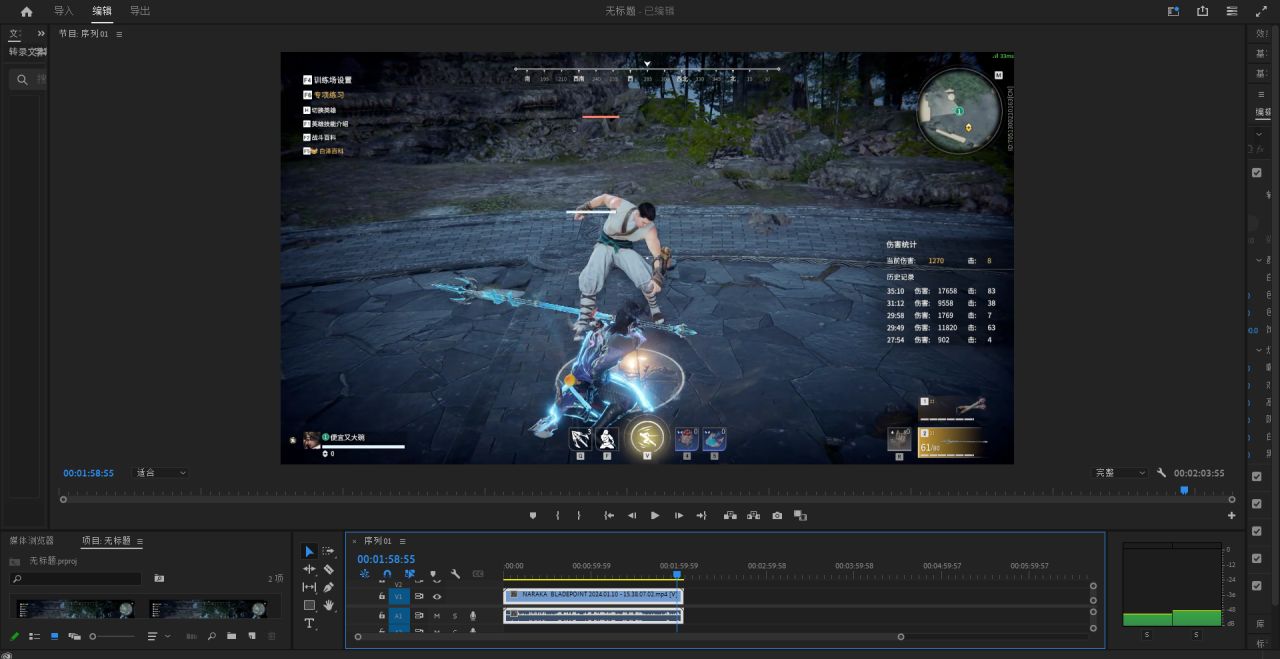Click the Export Frame camera icon
Viewport: 1280px width, 659px height.
(777, 515)
